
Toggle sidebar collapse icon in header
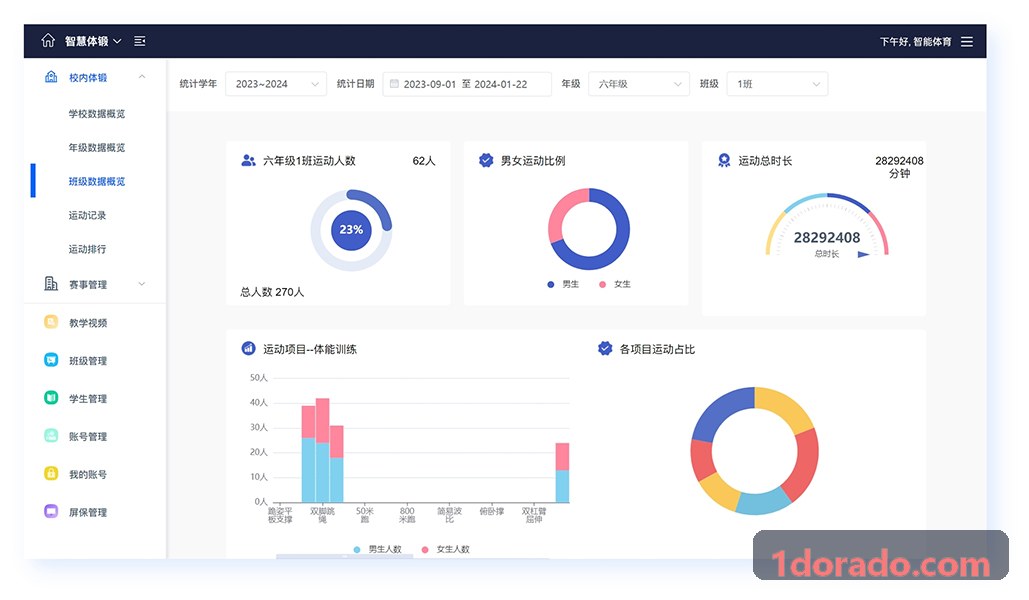(140, 41)
